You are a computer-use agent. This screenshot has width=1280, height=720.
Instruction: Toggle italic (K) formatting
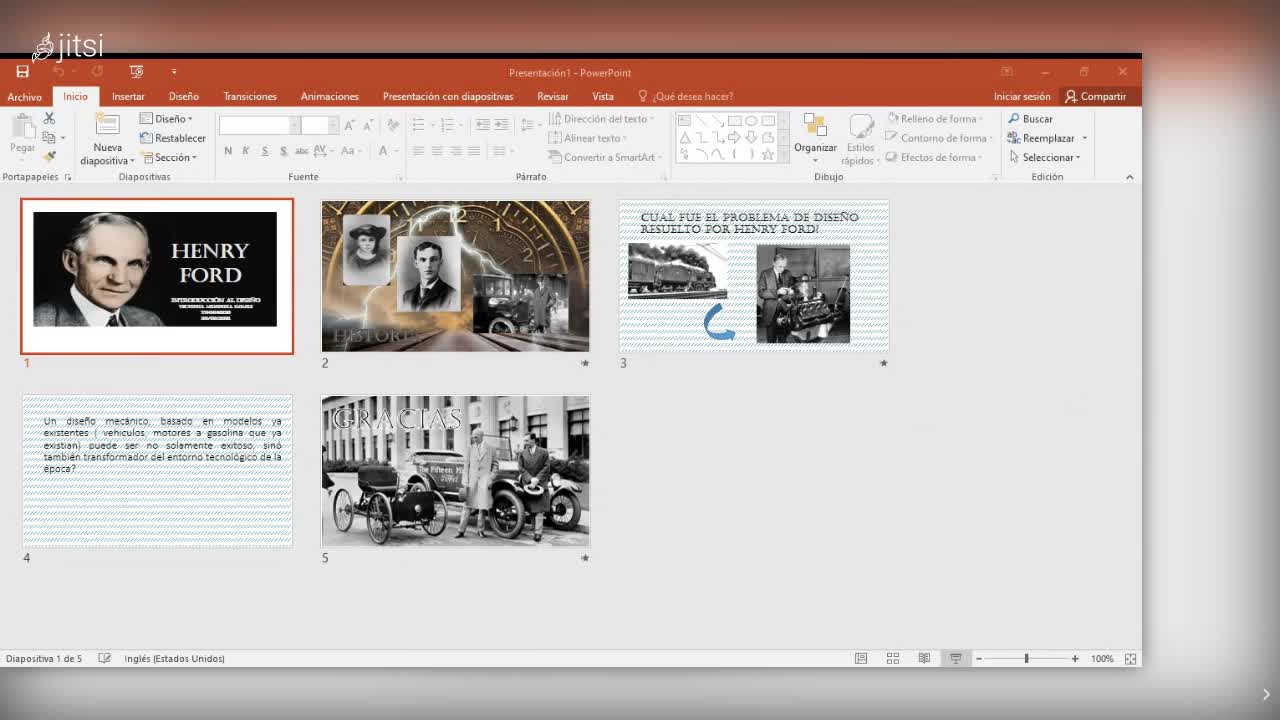click(246, 151)
